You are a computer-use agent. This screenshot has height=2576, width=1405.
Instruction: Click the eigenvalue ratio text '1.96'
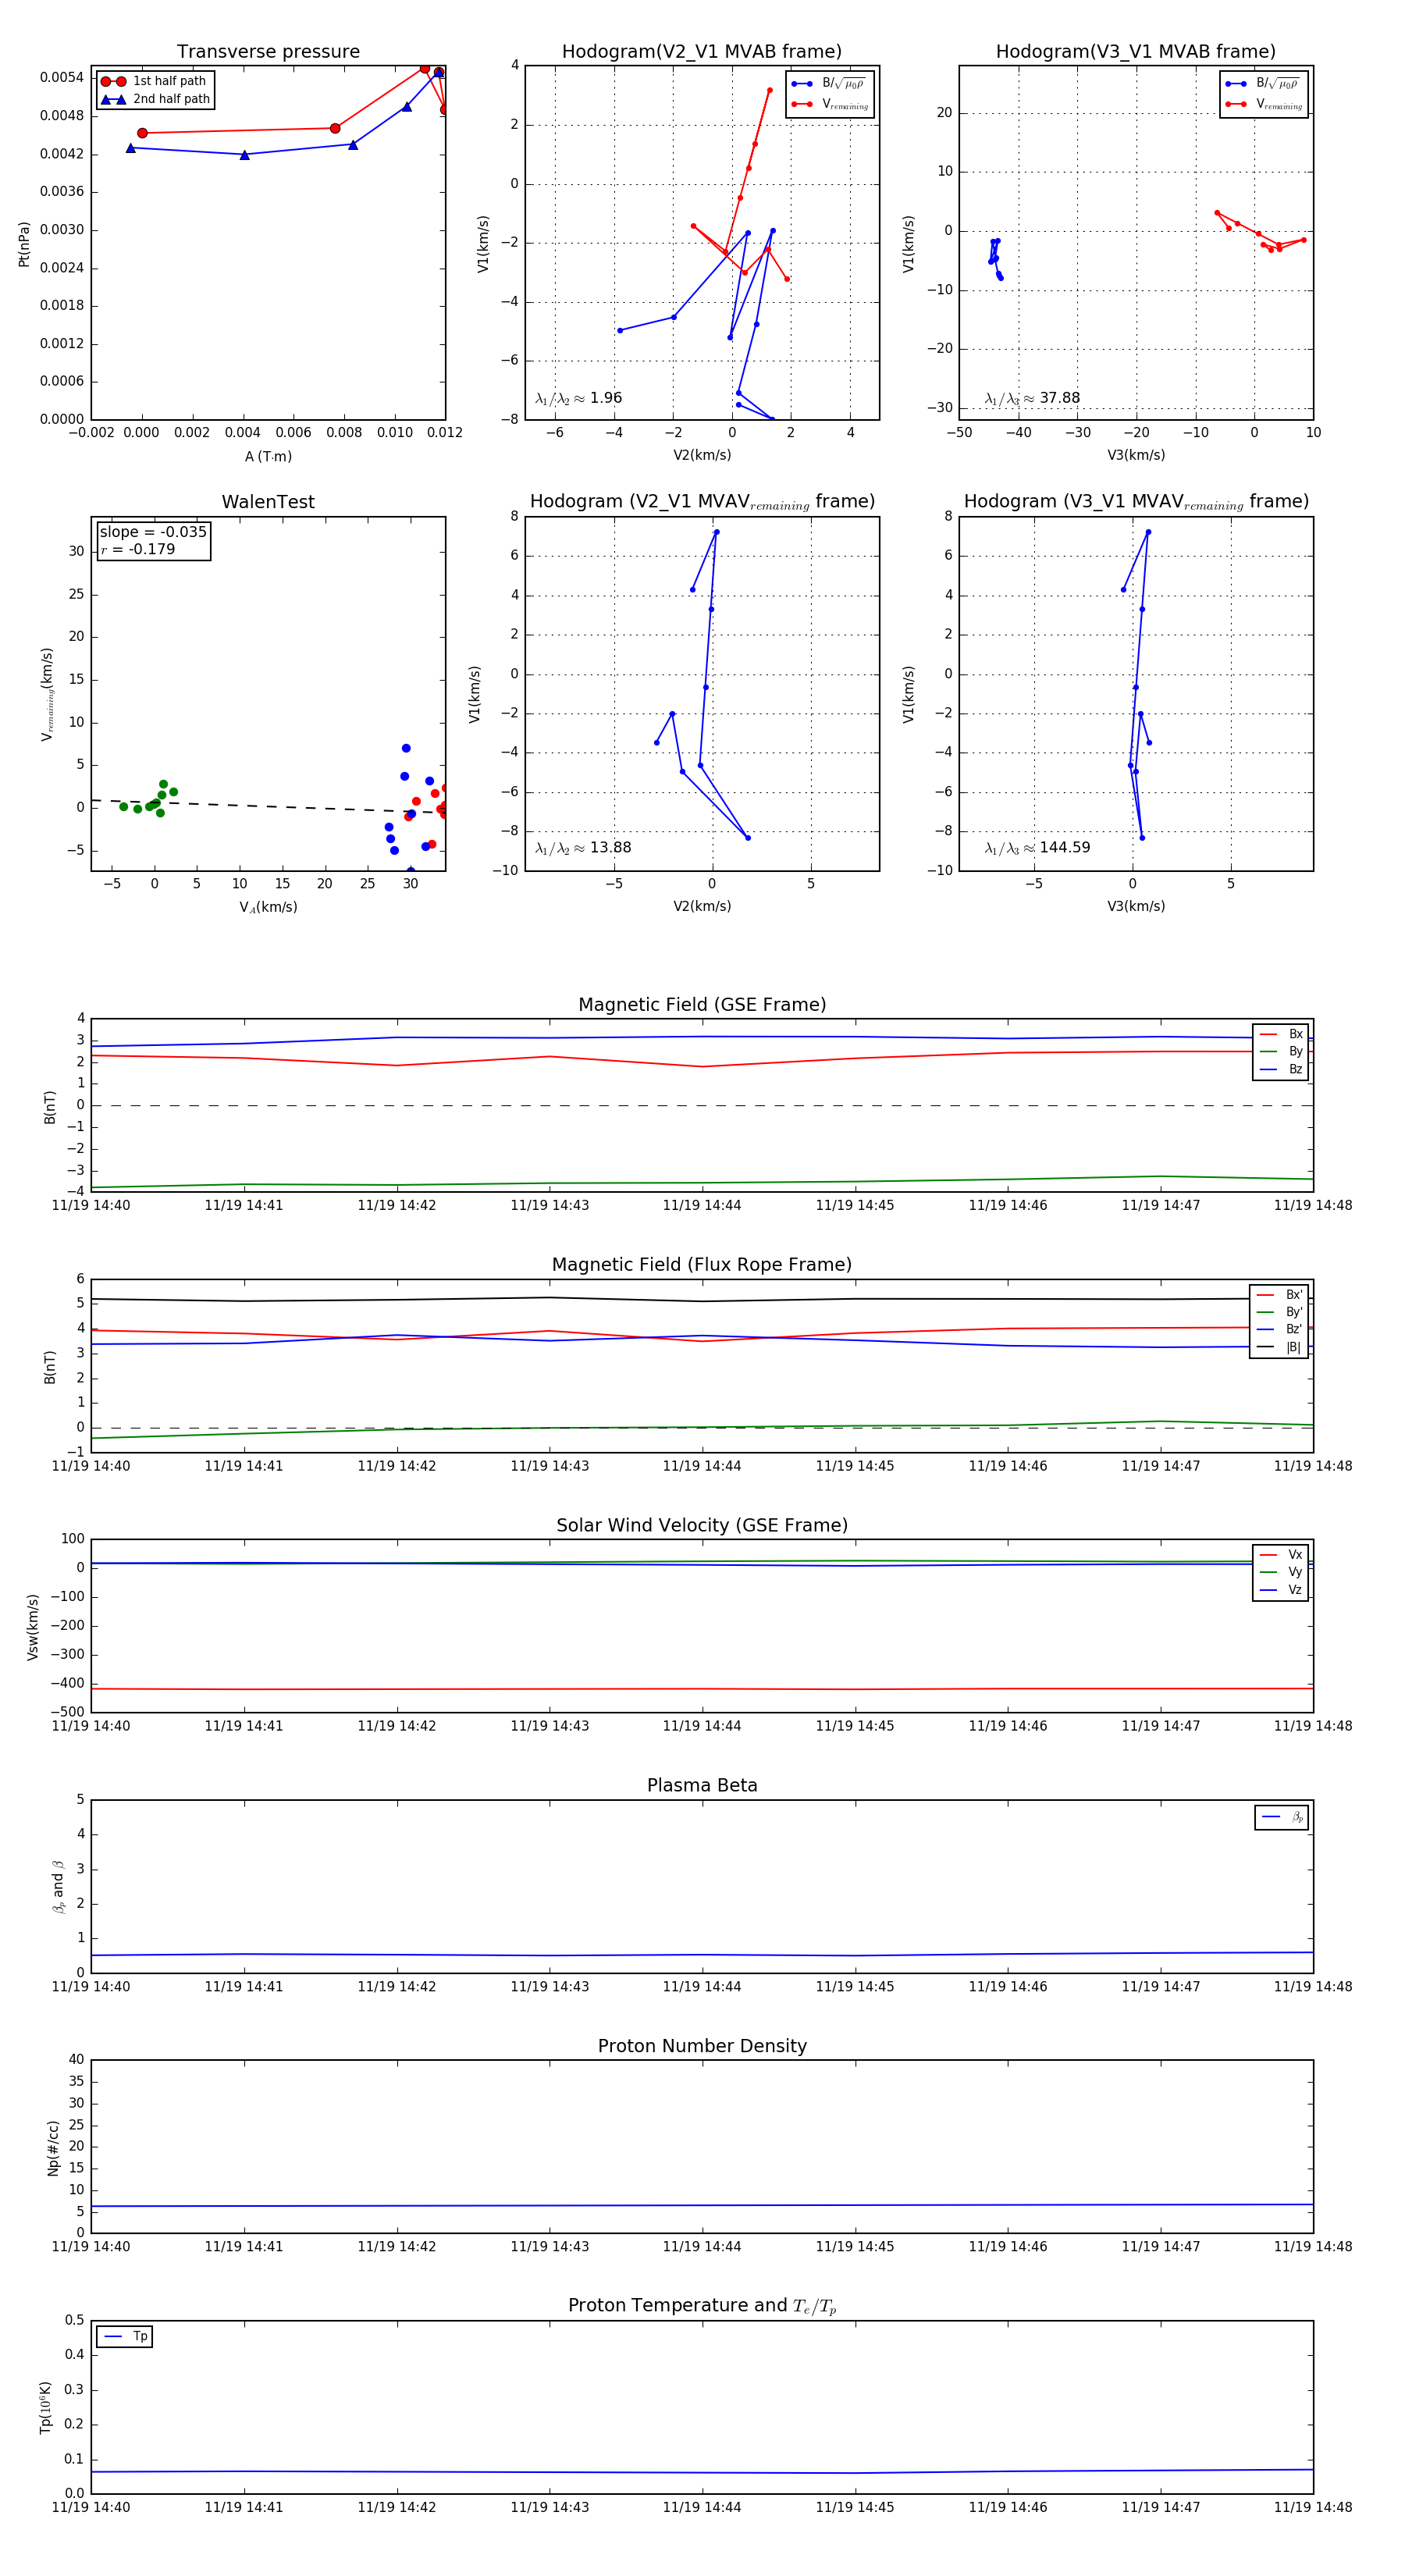(x=606, y=398)
